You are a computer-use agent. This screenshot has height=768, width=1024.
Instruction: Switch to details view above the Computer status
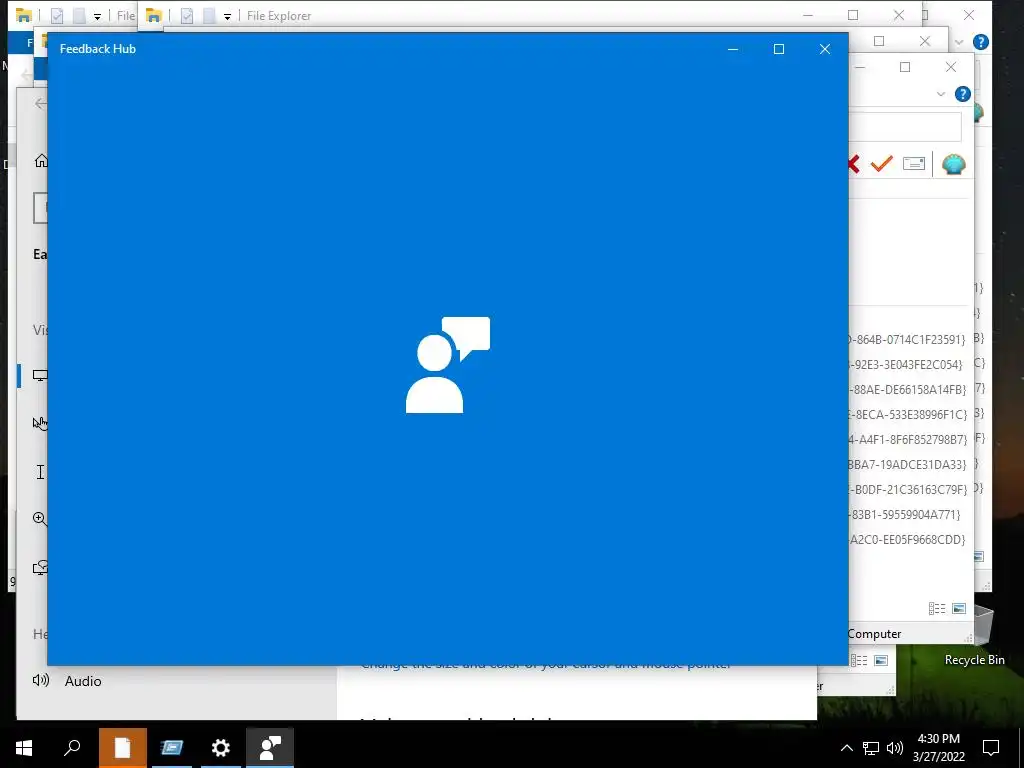pos(936,609)
